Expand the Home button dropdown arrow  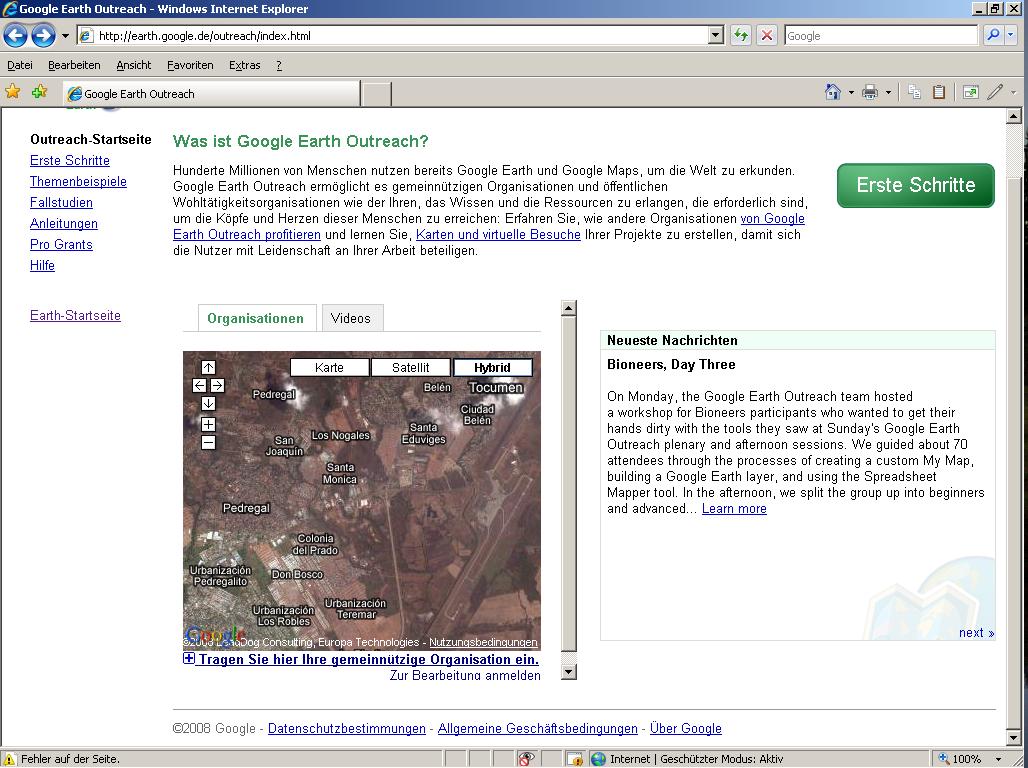851,92
